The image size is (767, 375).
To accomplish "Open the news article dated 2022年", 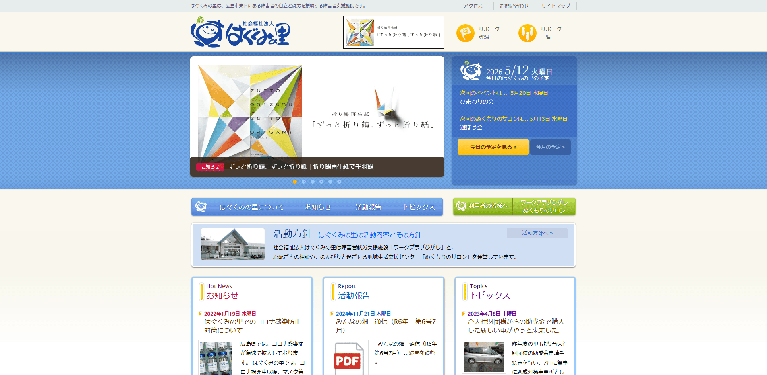I will point(252,326).
